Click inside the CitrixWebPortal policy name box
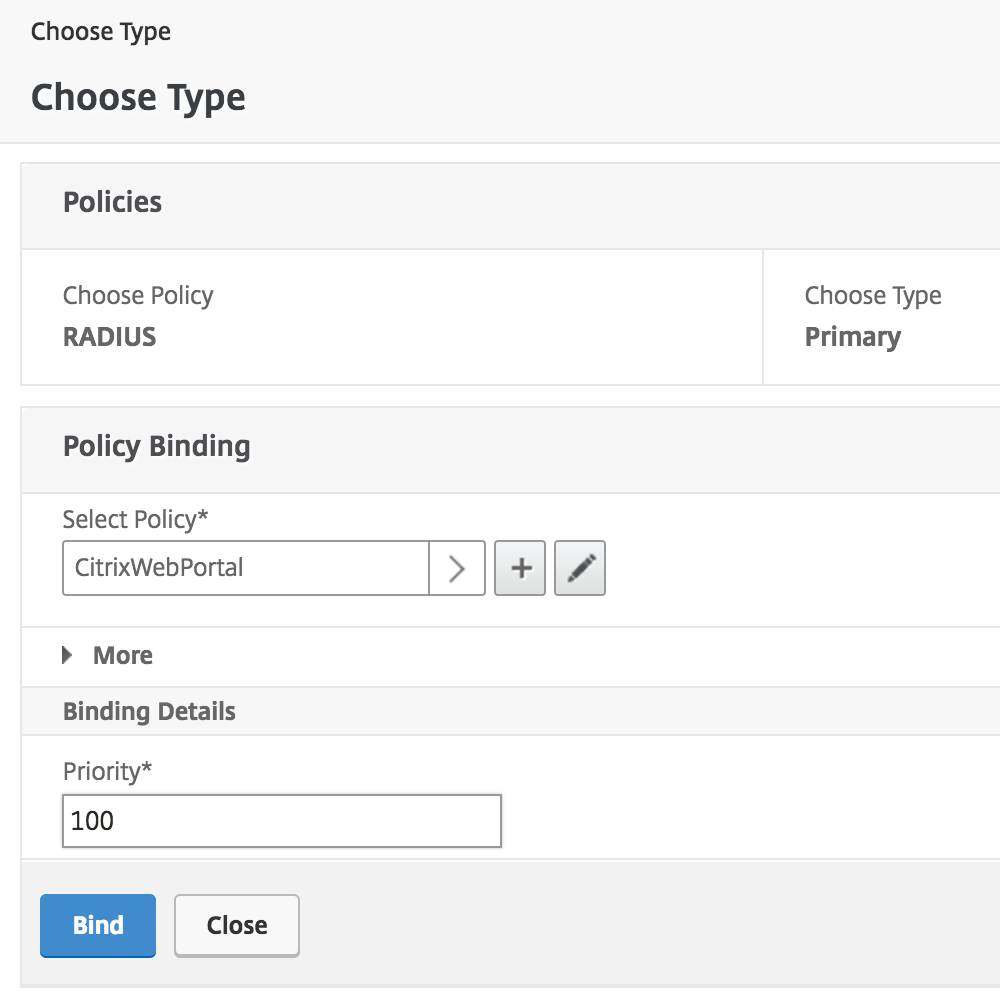This screenshot has height=1004, width=1000. (245, 568)
